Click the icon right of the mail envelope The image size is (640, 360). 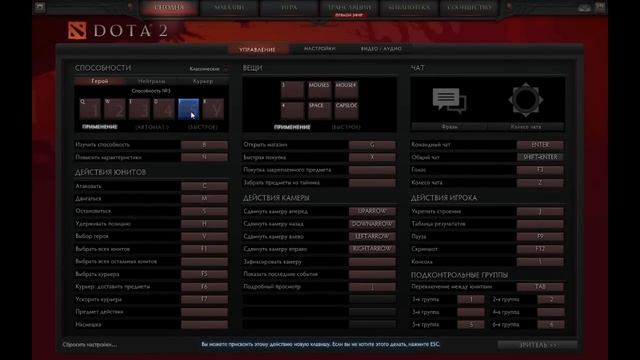[x=600, y=7]
